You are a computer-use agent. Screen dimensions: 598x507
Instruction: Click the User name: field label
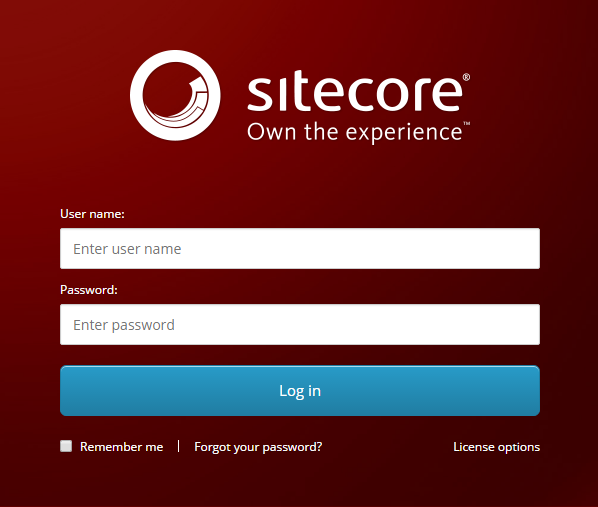[92, 214]
